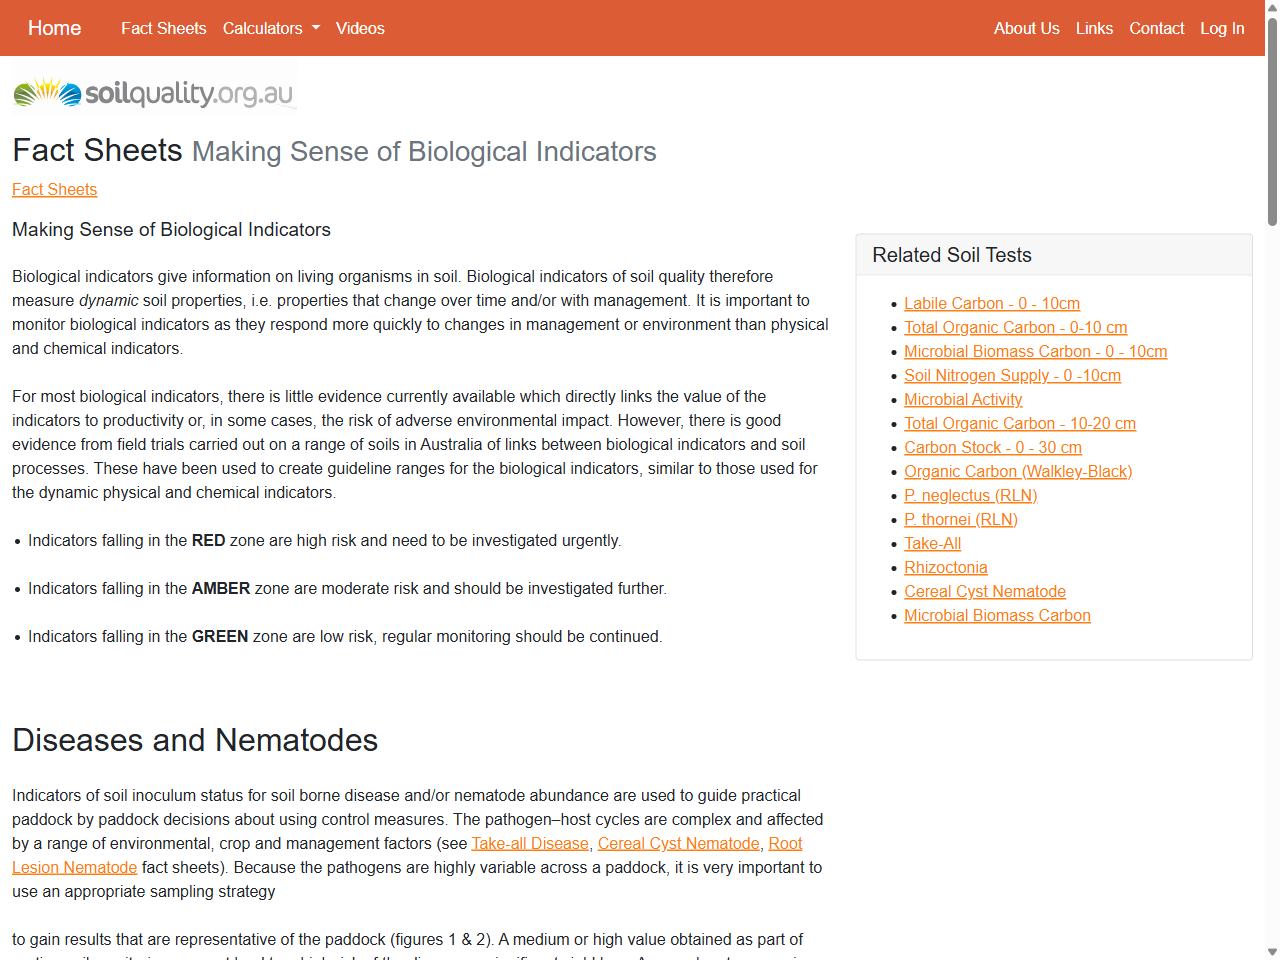Open the Contact page

[x=1156, y=28]
